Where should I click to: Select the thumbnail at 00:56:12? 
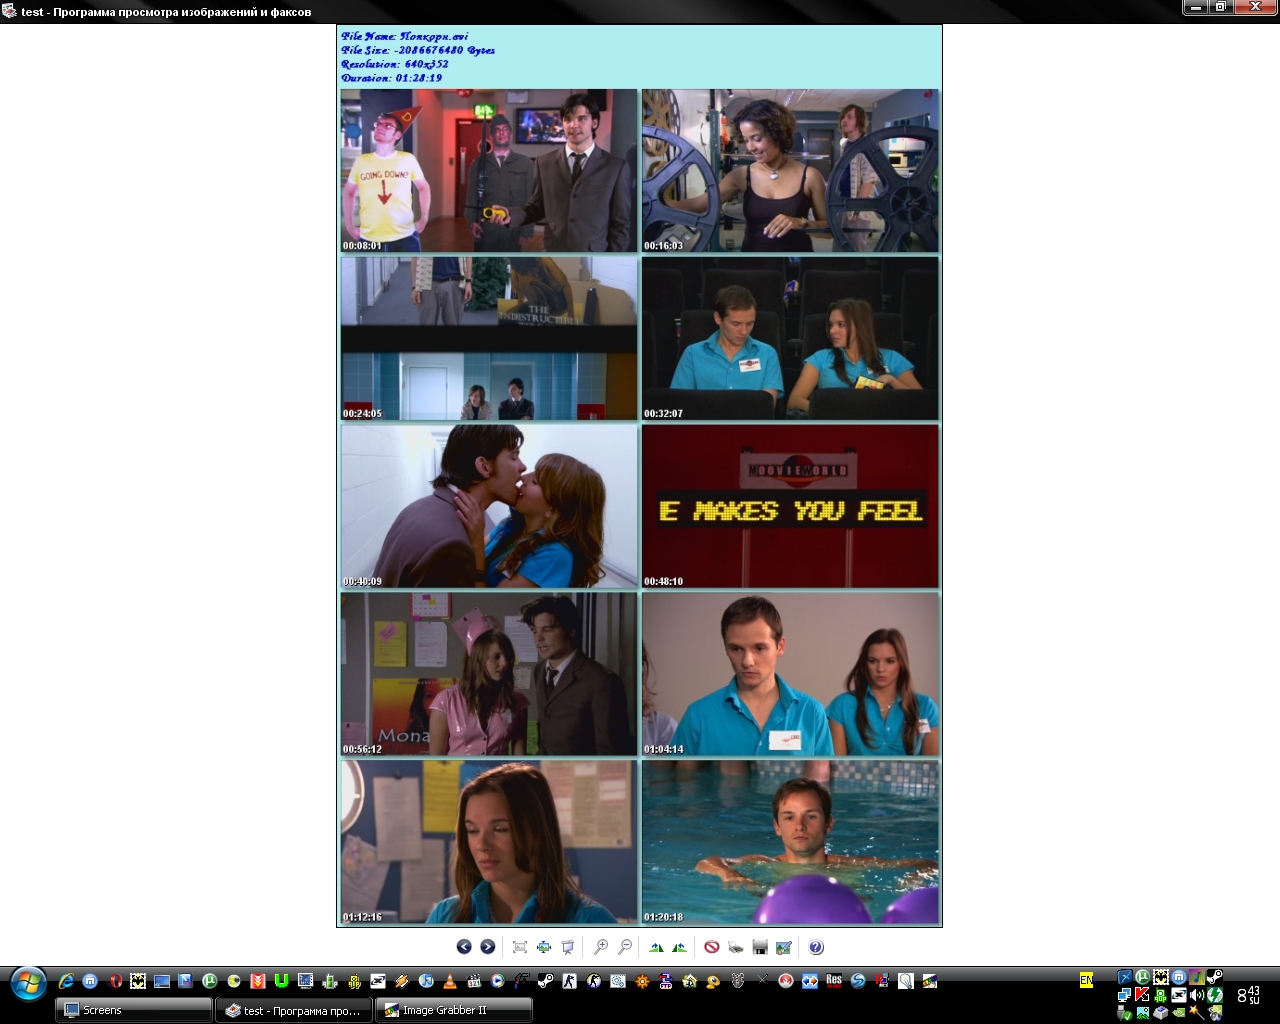pos(489,675)
